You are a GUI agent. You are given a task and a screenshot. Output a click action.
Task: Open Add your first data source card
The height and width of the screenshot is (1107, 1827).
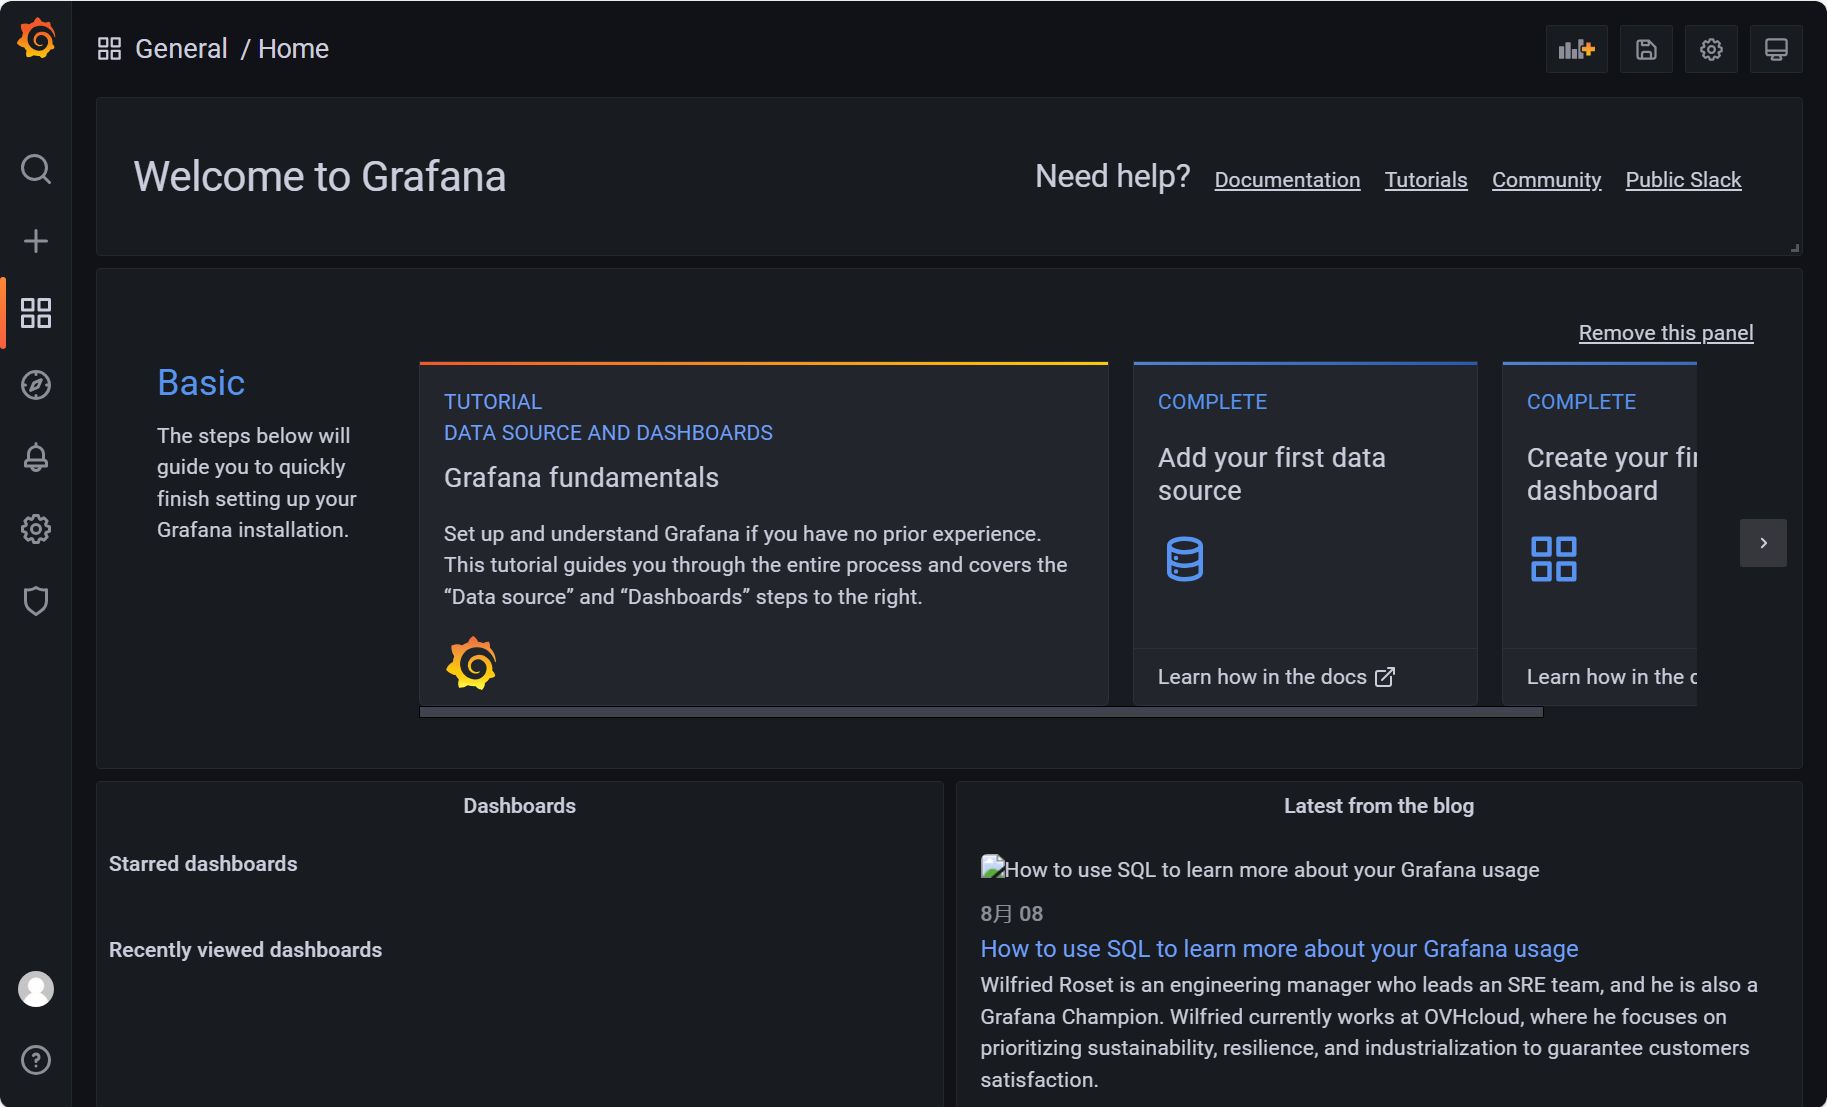[1305, 534]
